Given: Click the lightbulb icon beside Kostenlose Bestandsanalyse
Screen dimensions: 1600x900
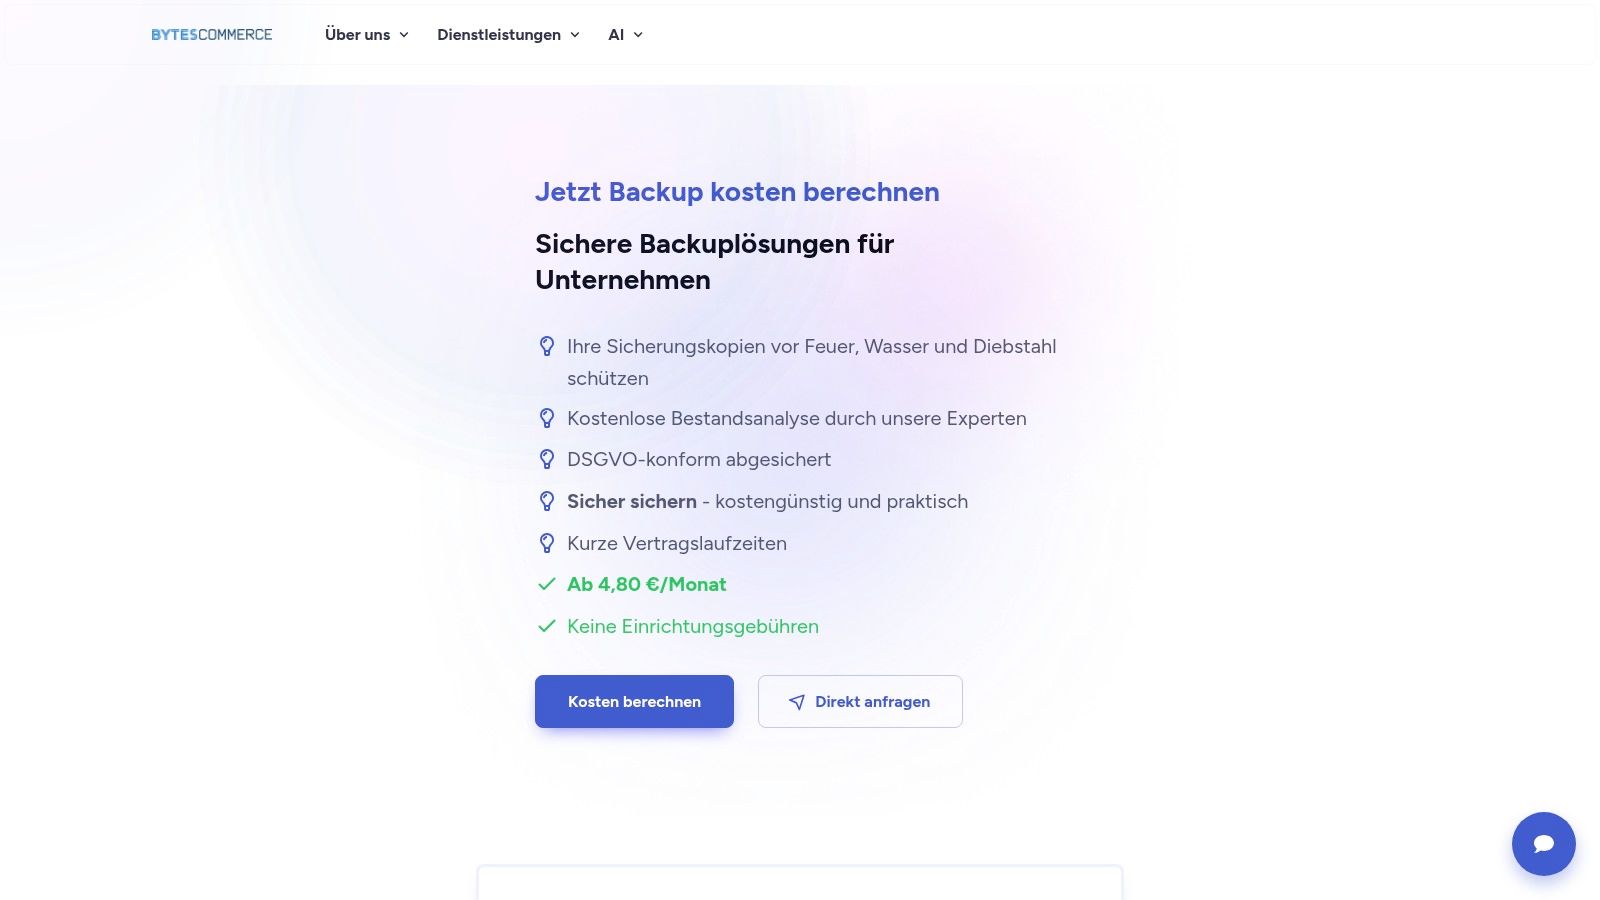Looking at the screenshot, I should click(547, 419).
